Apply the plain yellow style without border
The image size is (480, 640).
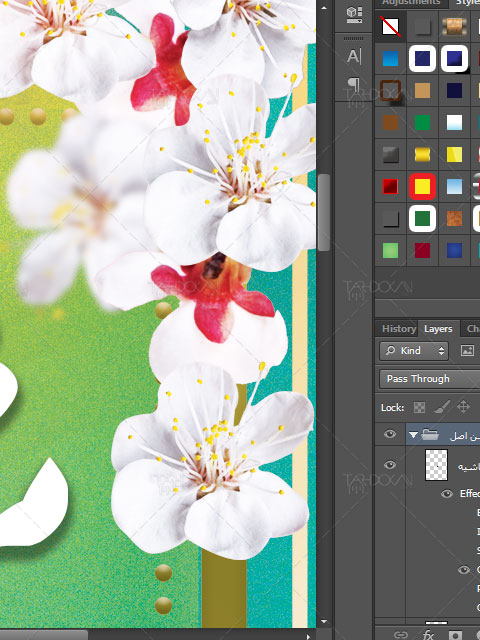pyautogui.click(x=454, y=154)
